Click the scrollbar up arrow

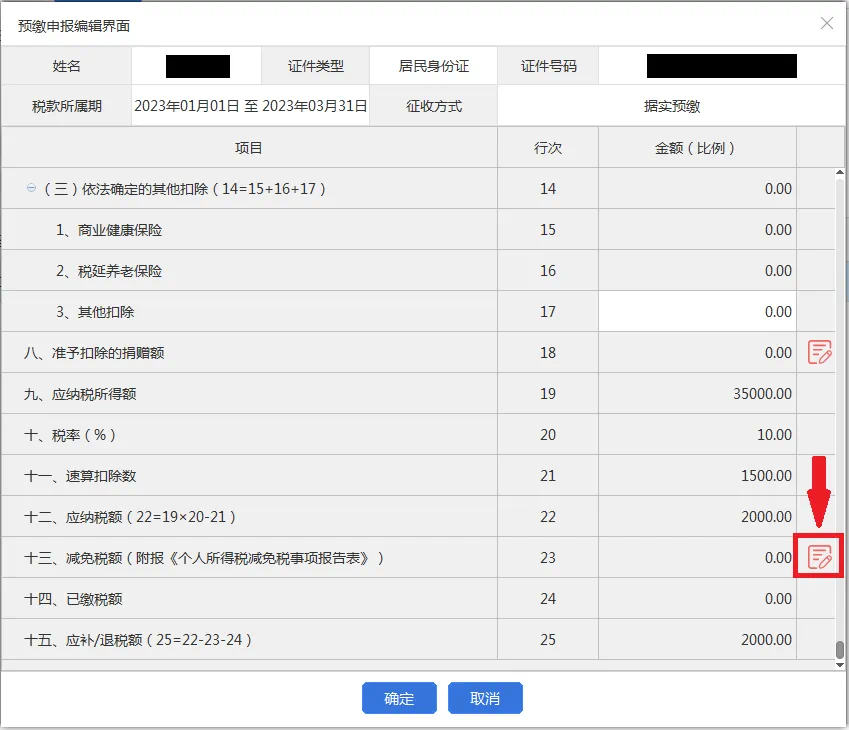point(838,174)
